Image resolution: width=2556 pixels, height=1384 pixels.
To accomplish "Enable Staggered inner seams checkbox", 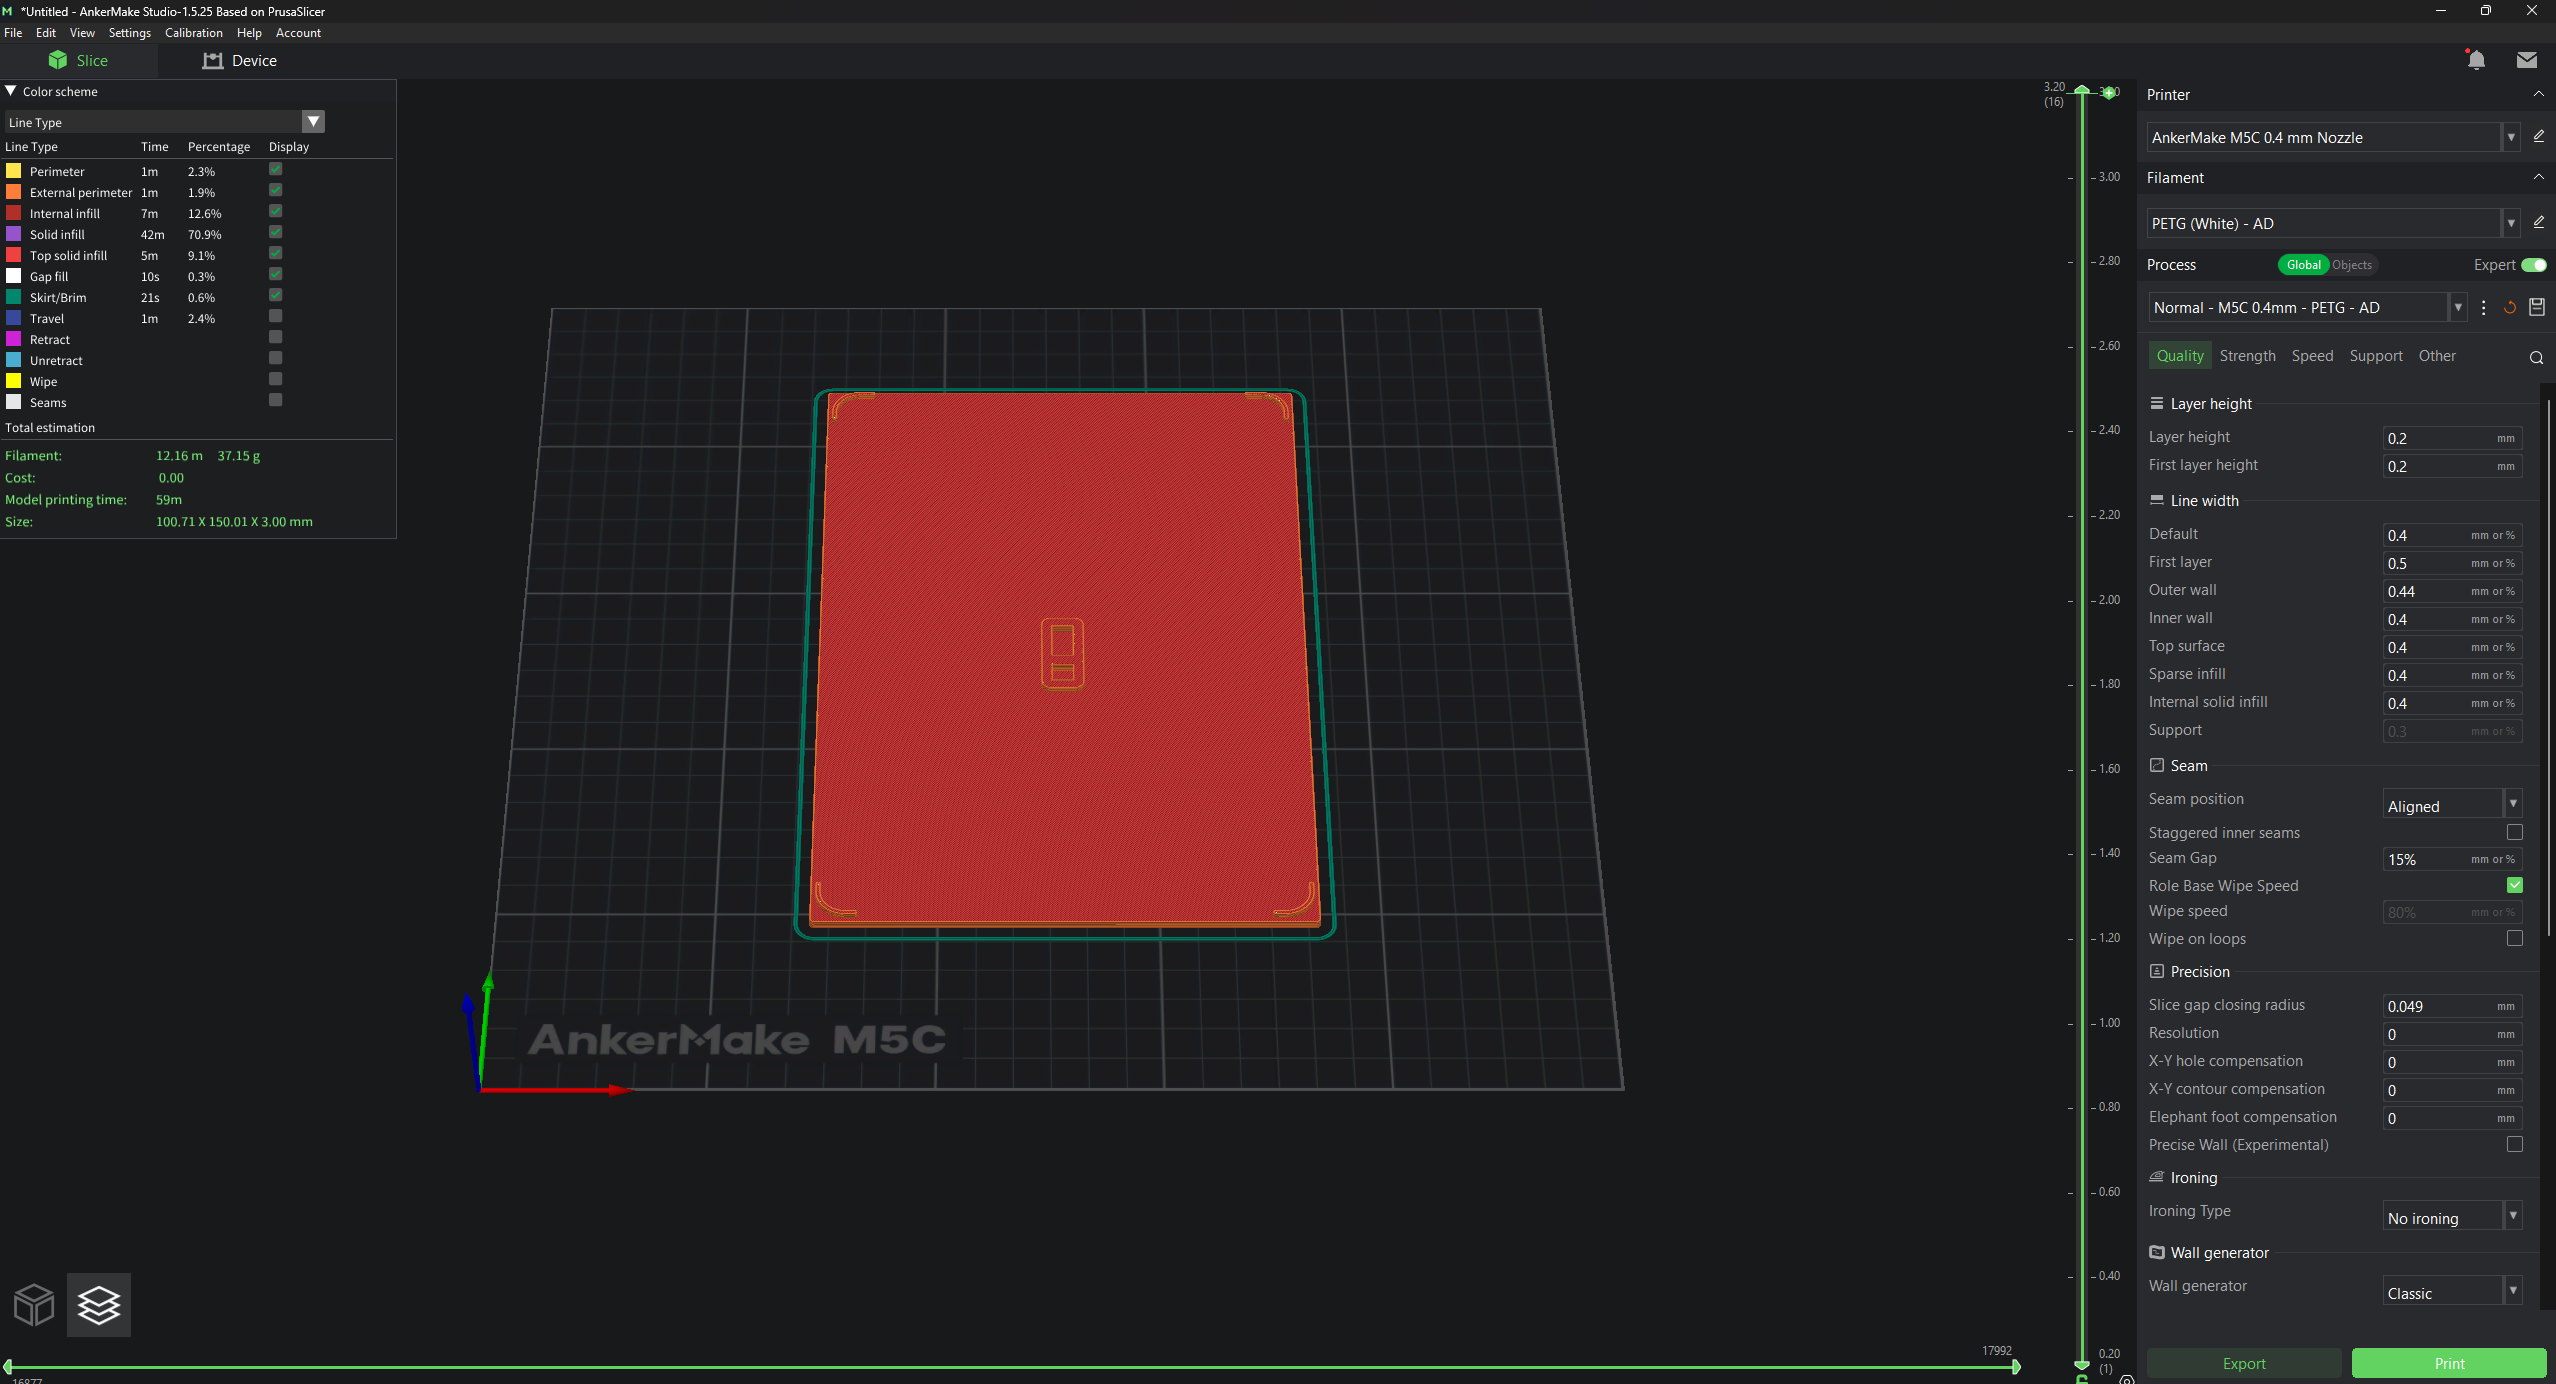I will [x=2514, y=832].
